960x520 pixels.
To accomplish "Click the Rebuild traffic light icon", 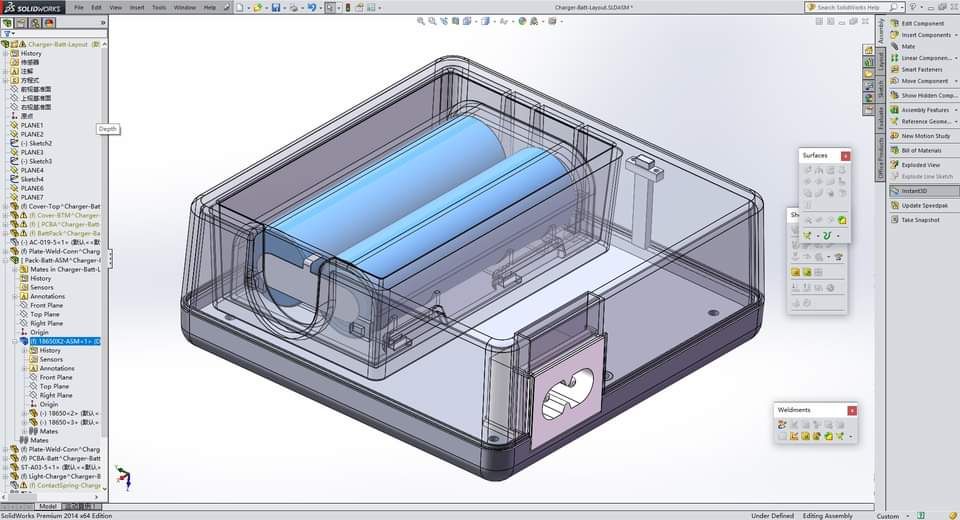I will pyautogui.click(x=348, y=7).
